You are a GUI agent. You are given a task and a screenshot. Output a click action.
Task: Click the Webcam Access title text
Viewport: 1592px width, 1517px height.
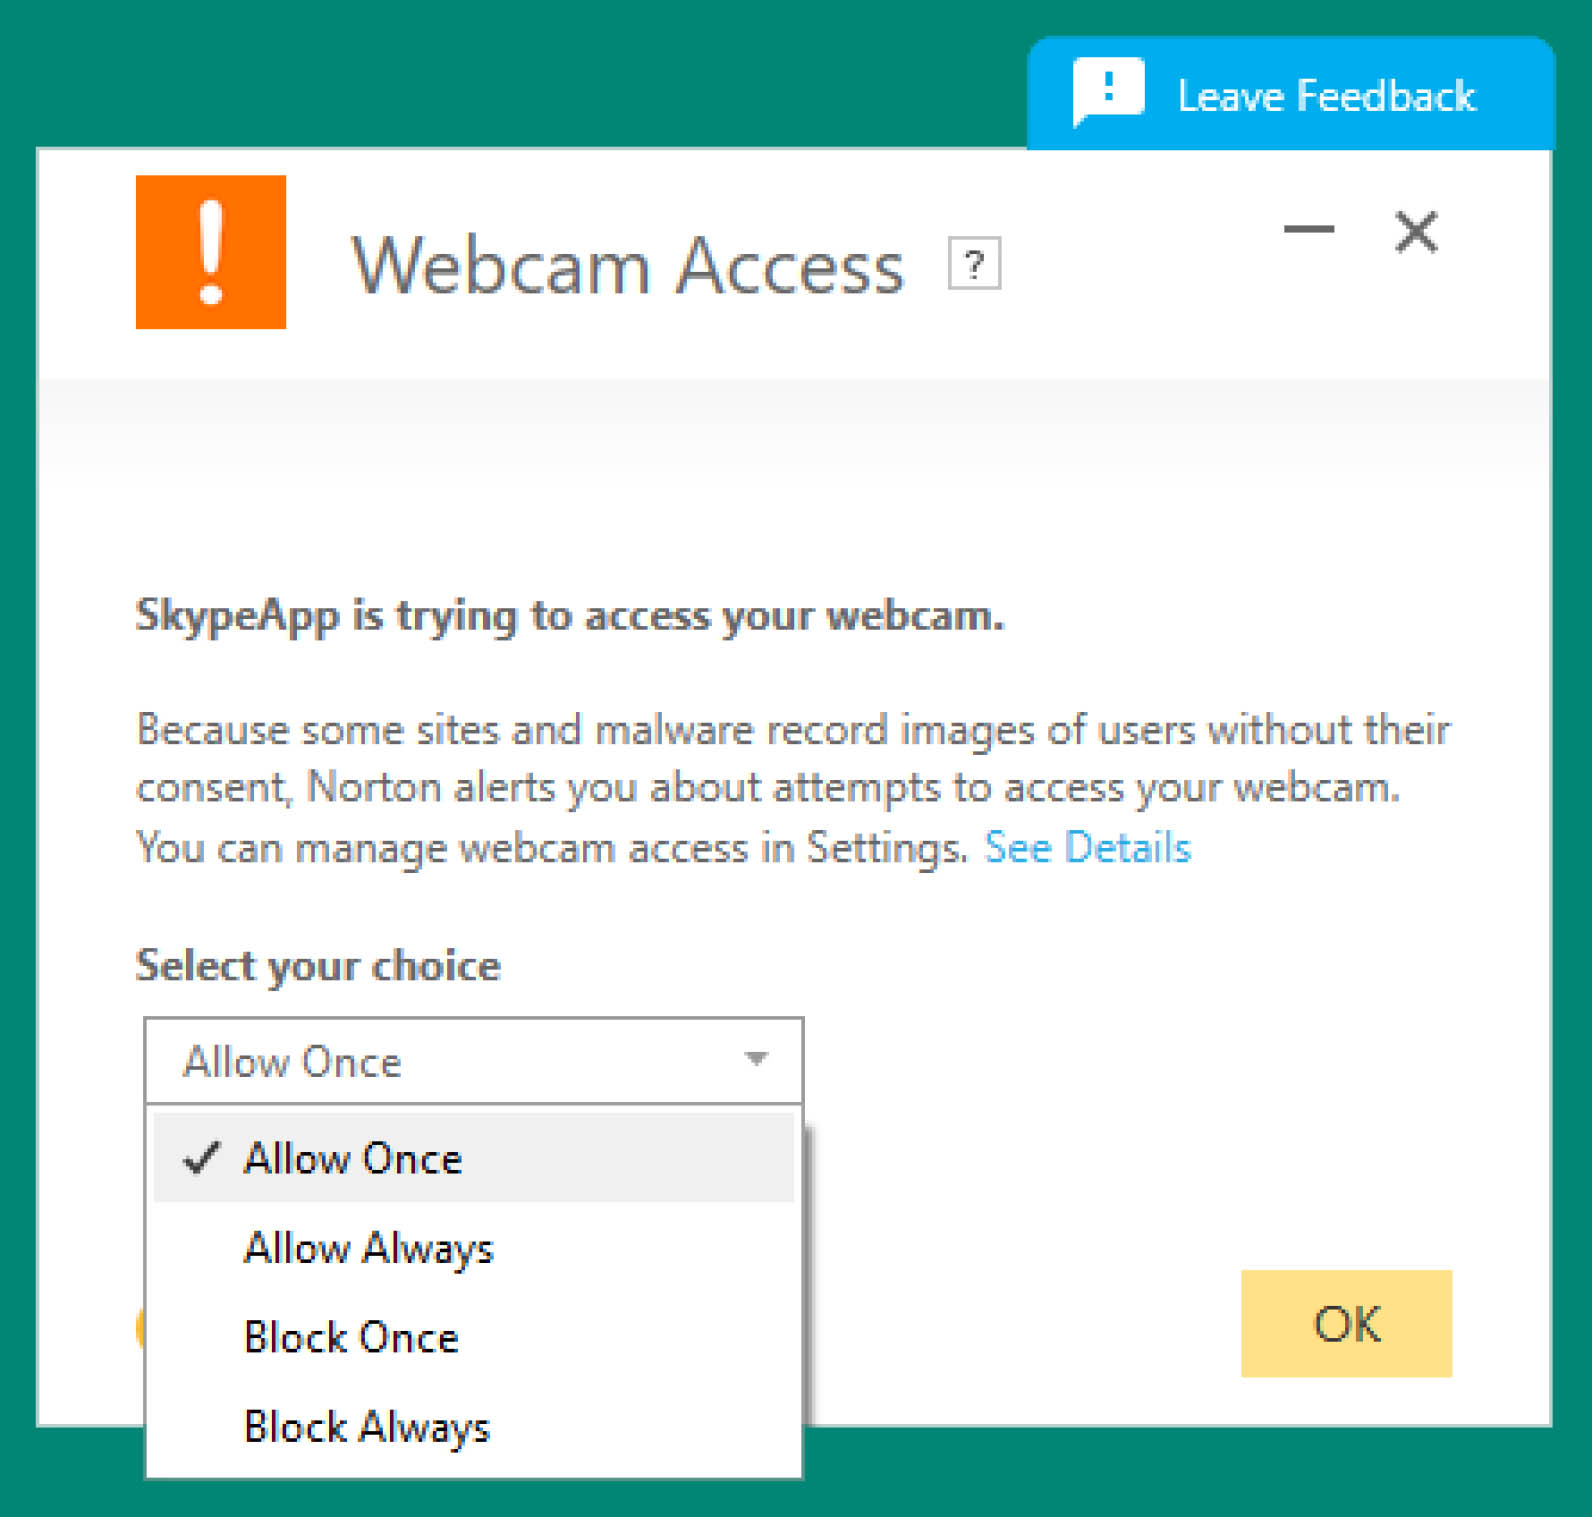[628, 266]
